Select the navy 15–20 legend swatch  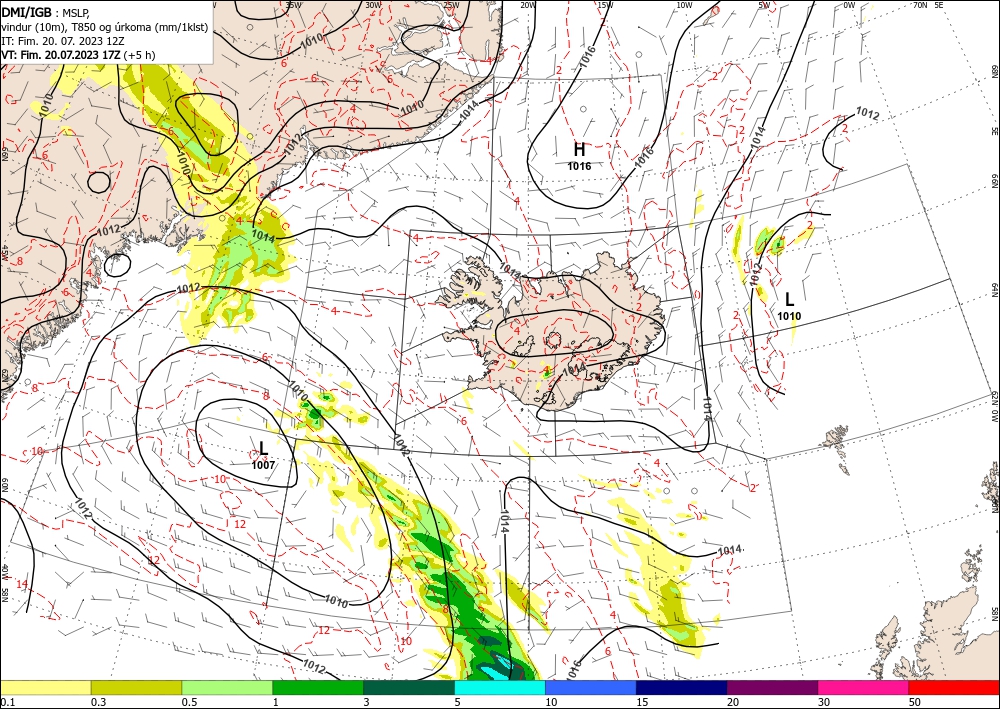coord(682,687)
